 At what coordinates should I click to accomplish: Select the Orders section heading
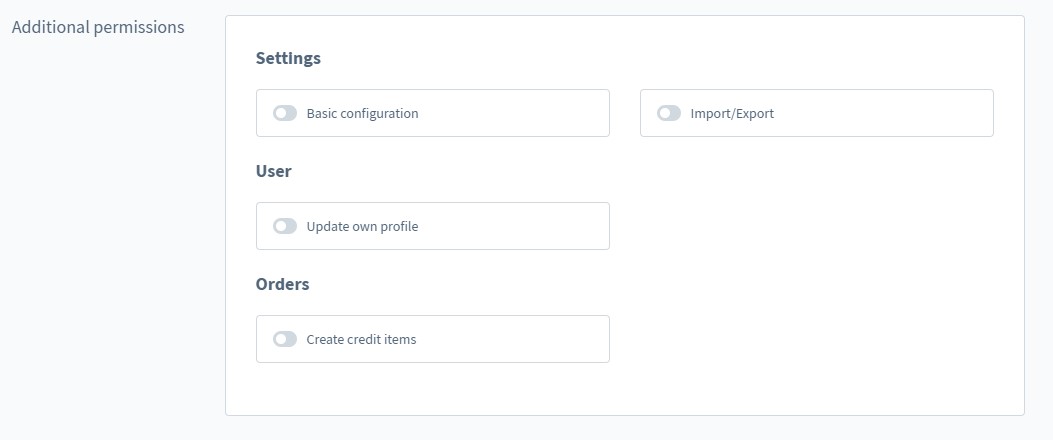coord(283,284)
